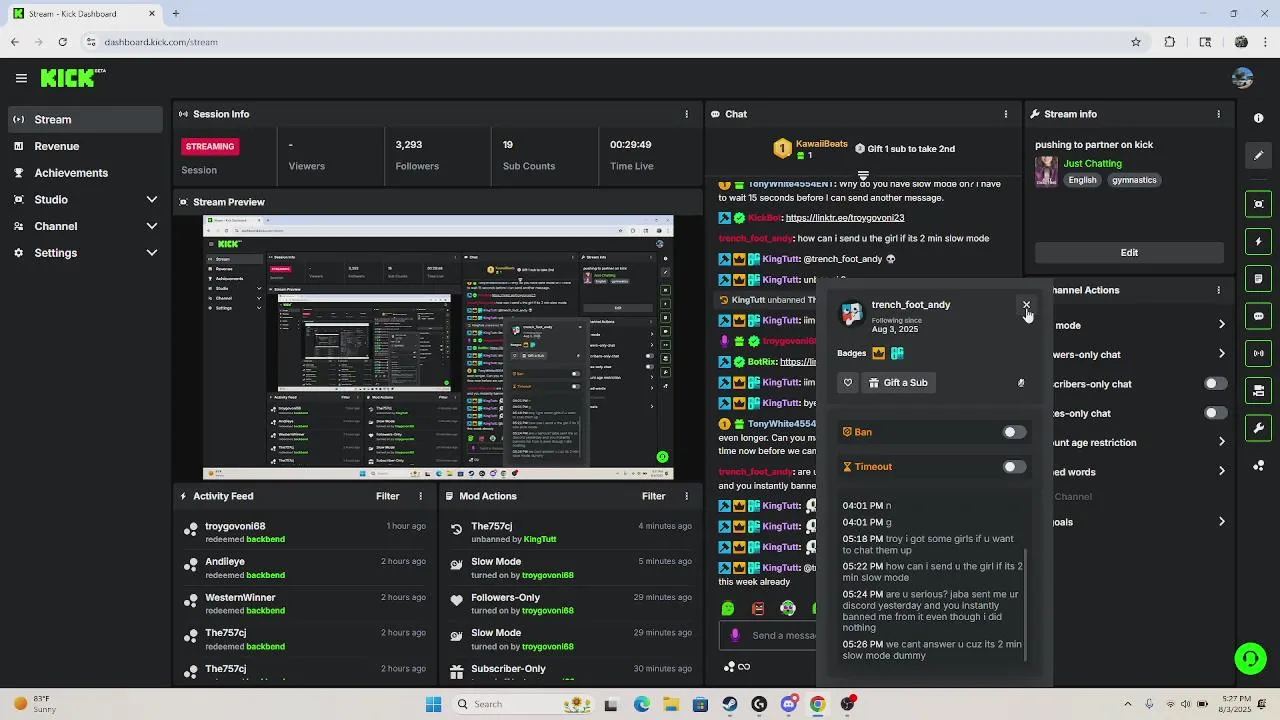Go to Revenue in the sidebar
Image resolution: width=1280 pixels, height=720 pixels.
84,146
